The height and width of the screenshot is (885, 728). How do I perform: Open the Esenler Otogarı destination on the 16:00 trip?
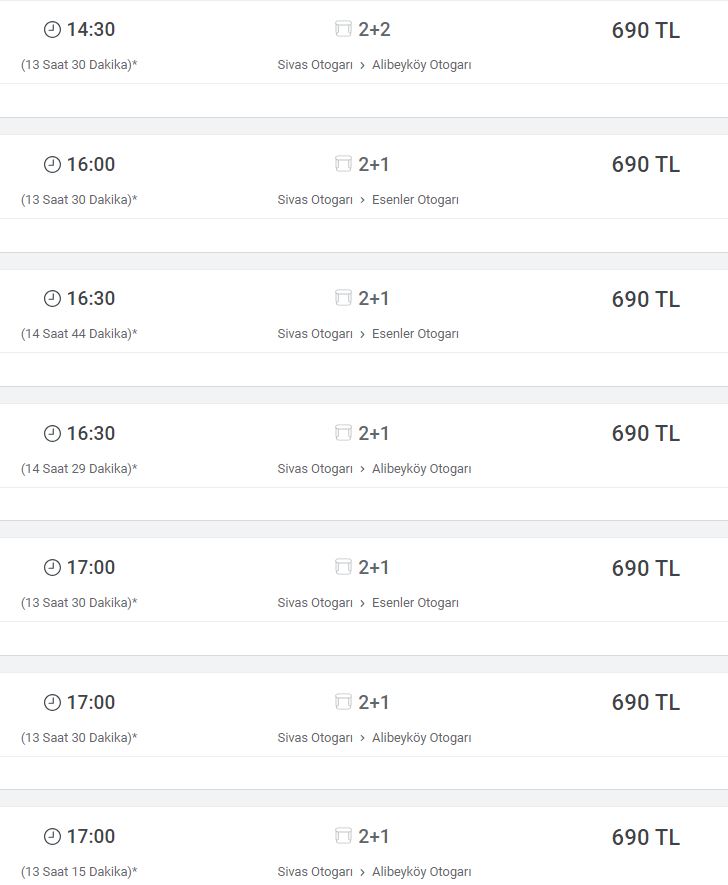(x=415, y=200)
